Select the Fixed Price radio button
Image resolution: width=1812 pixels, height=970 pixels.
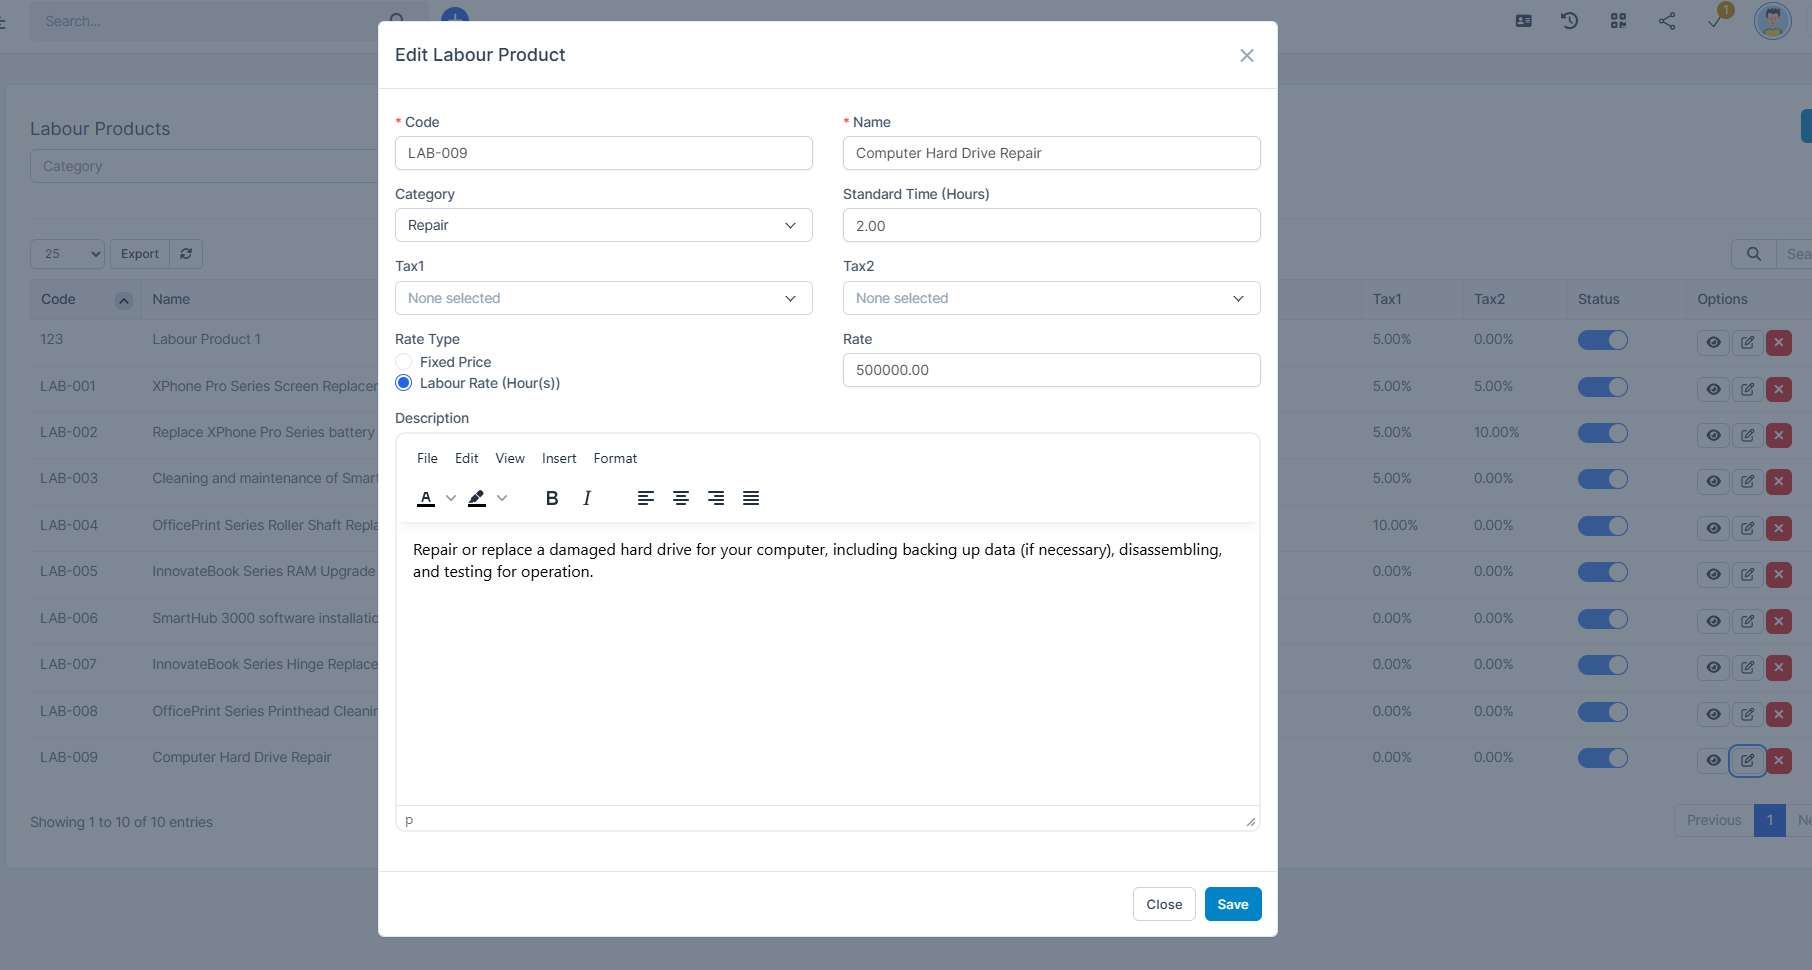[404, 362]
